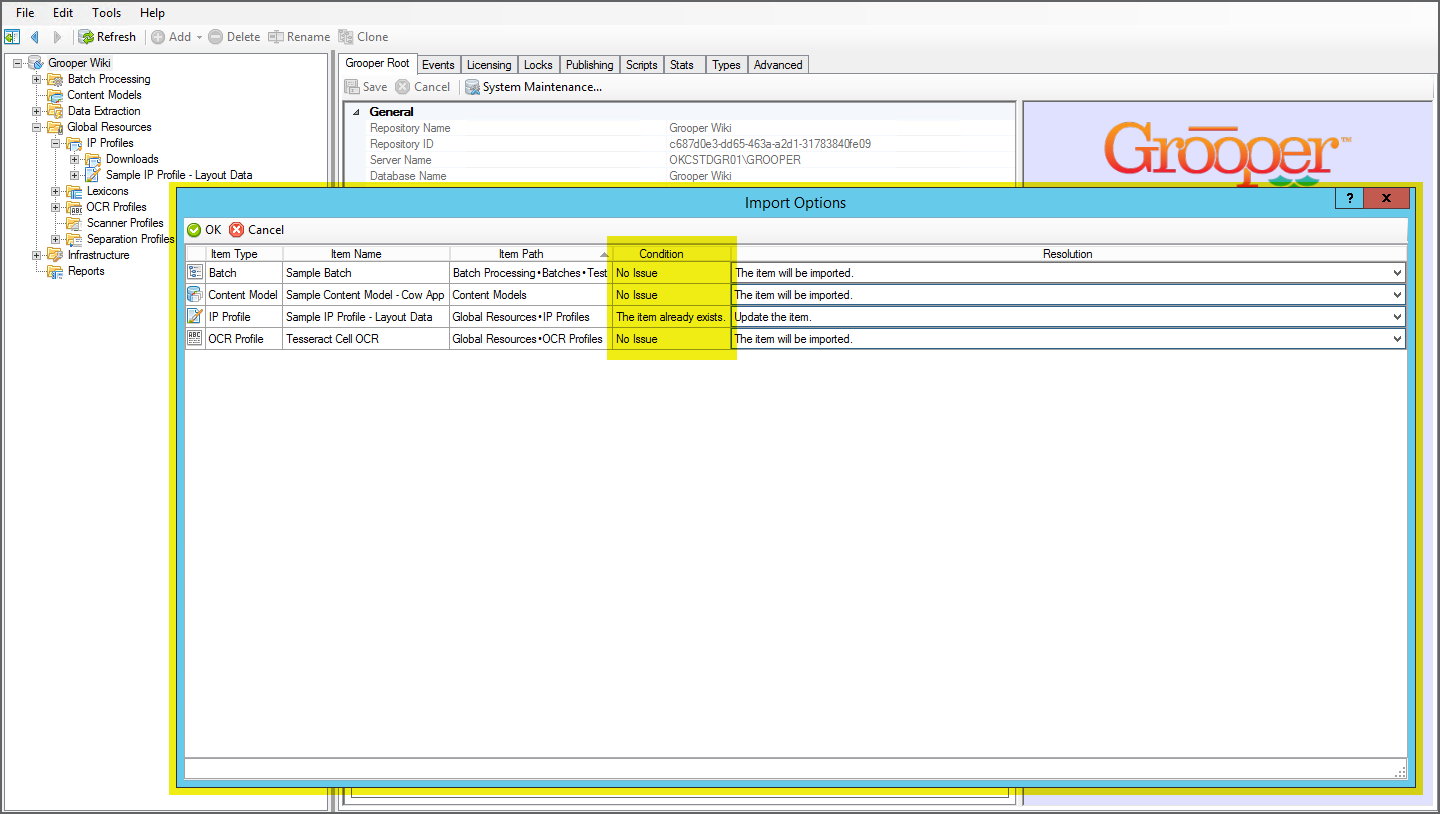This screenshot has height=814, width=1440.
Task: Collapse the IP Profiles tree node
Action: (56, 143)
